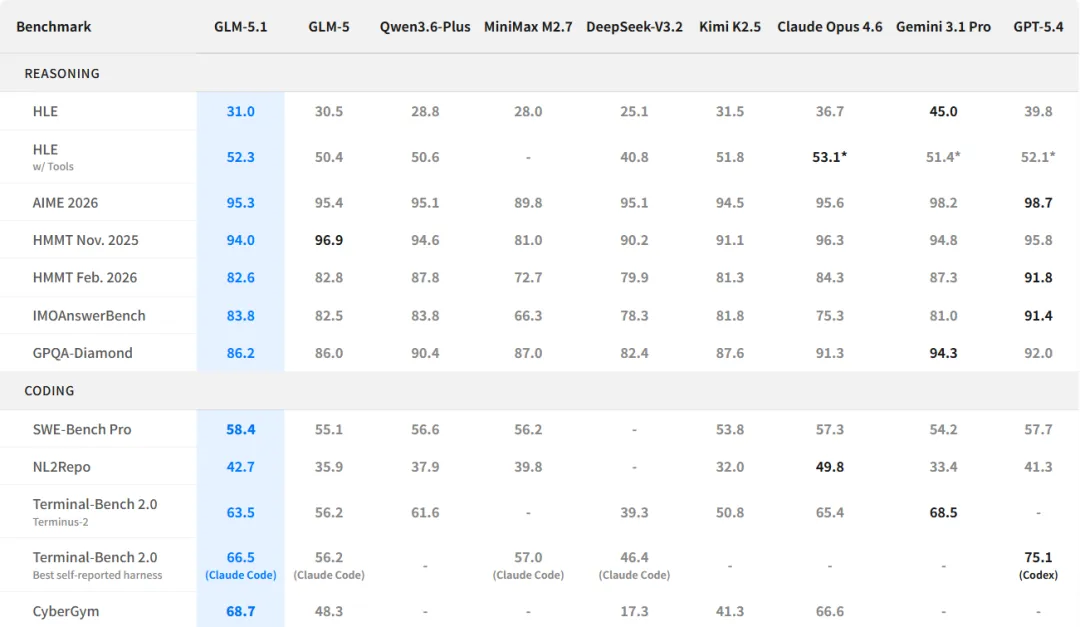Click the GPQA-Diamond row label
1080x627 pixels.
83,353
